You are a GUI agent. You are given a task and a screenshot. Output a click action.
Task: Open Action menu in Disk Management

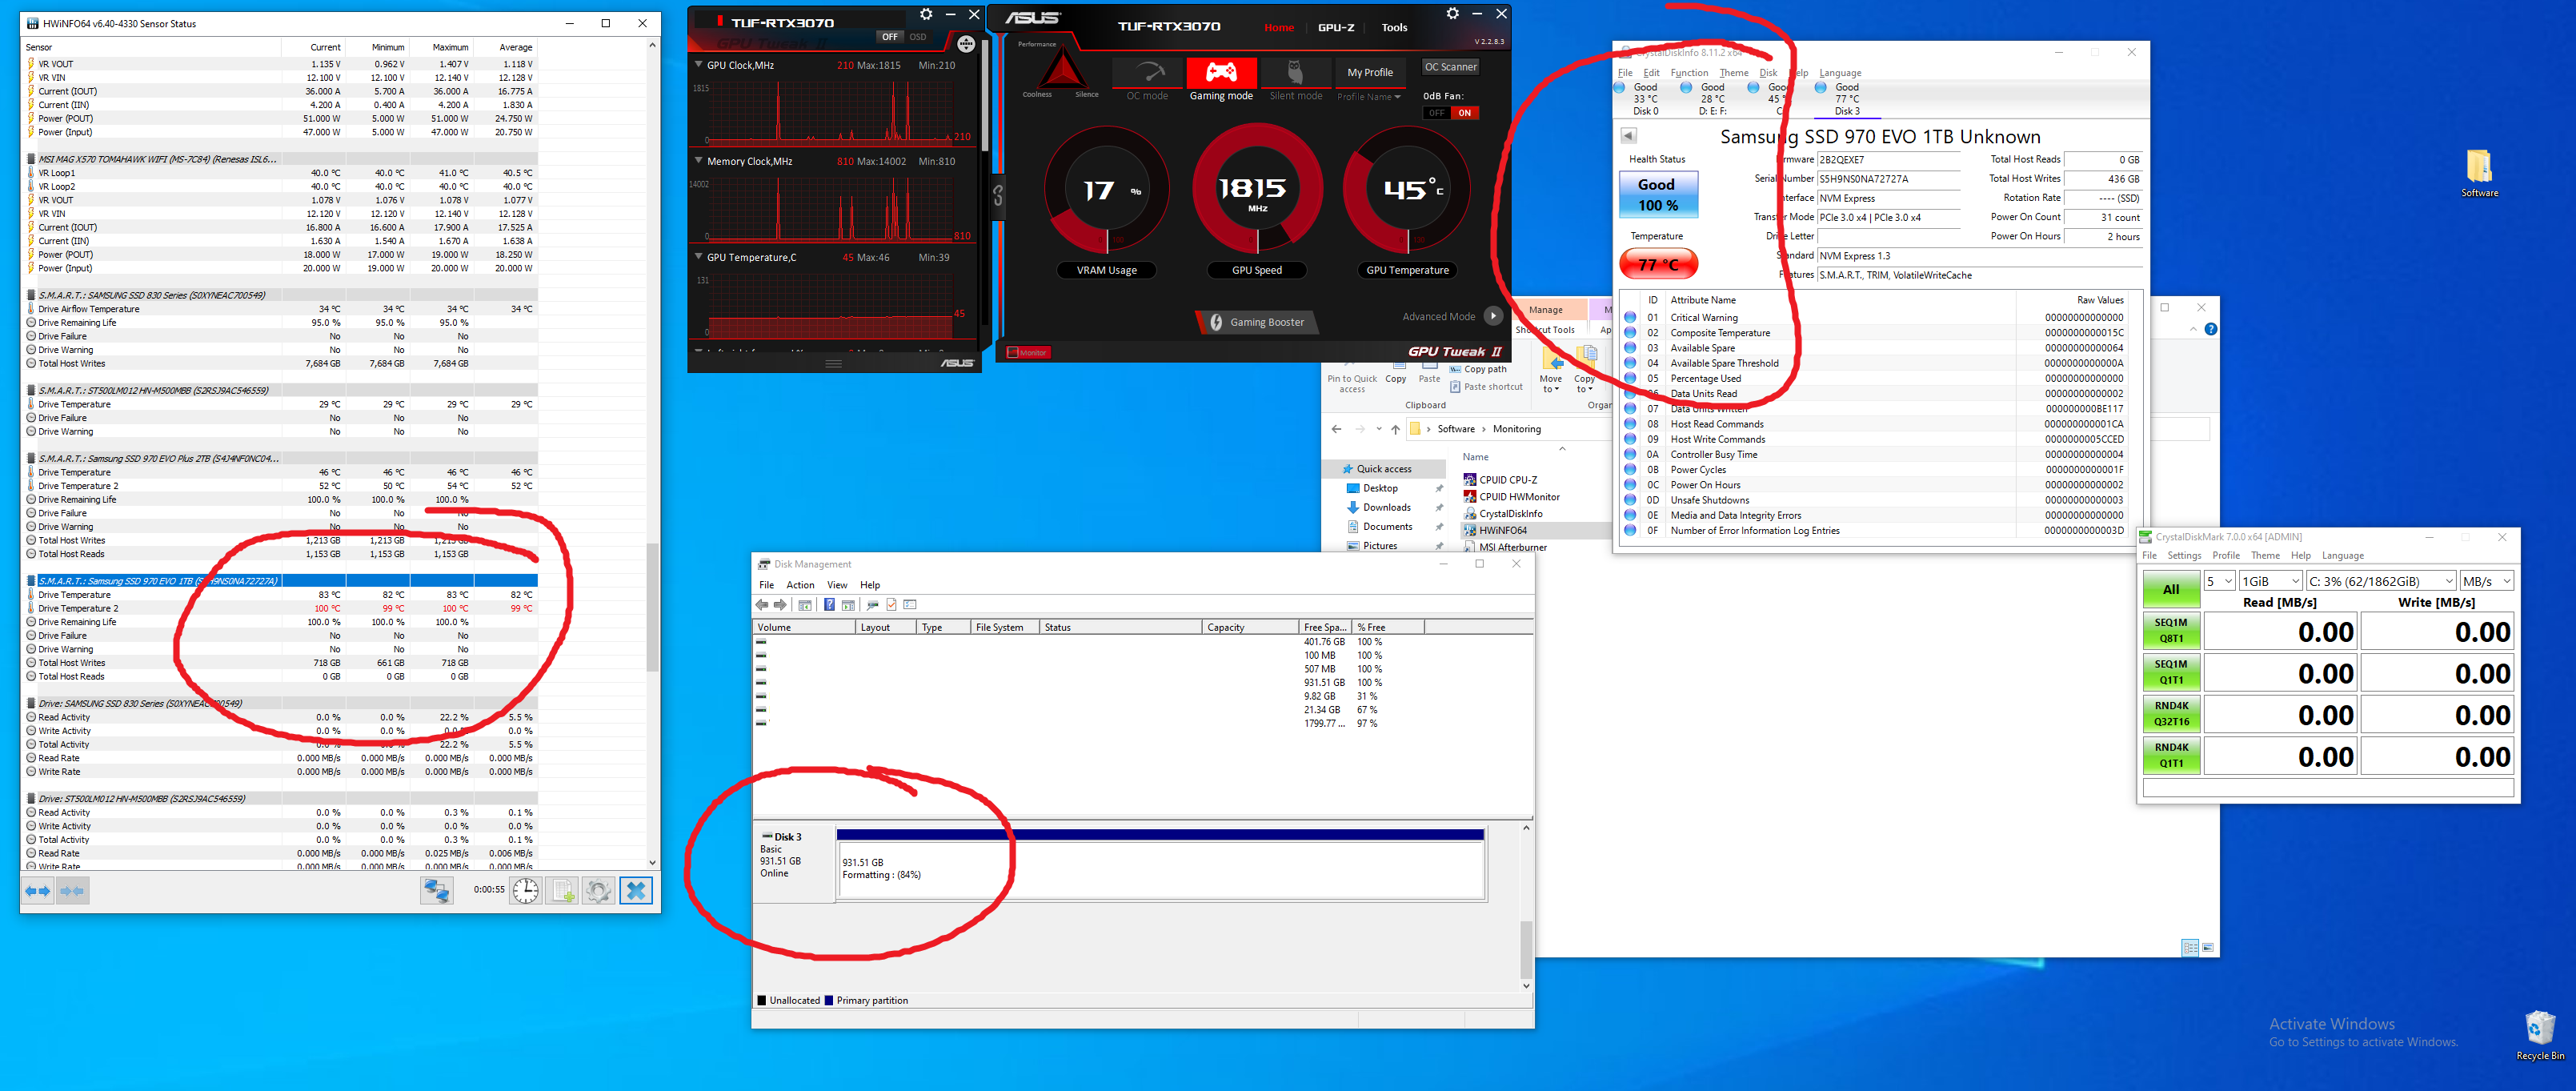[800, 585]
